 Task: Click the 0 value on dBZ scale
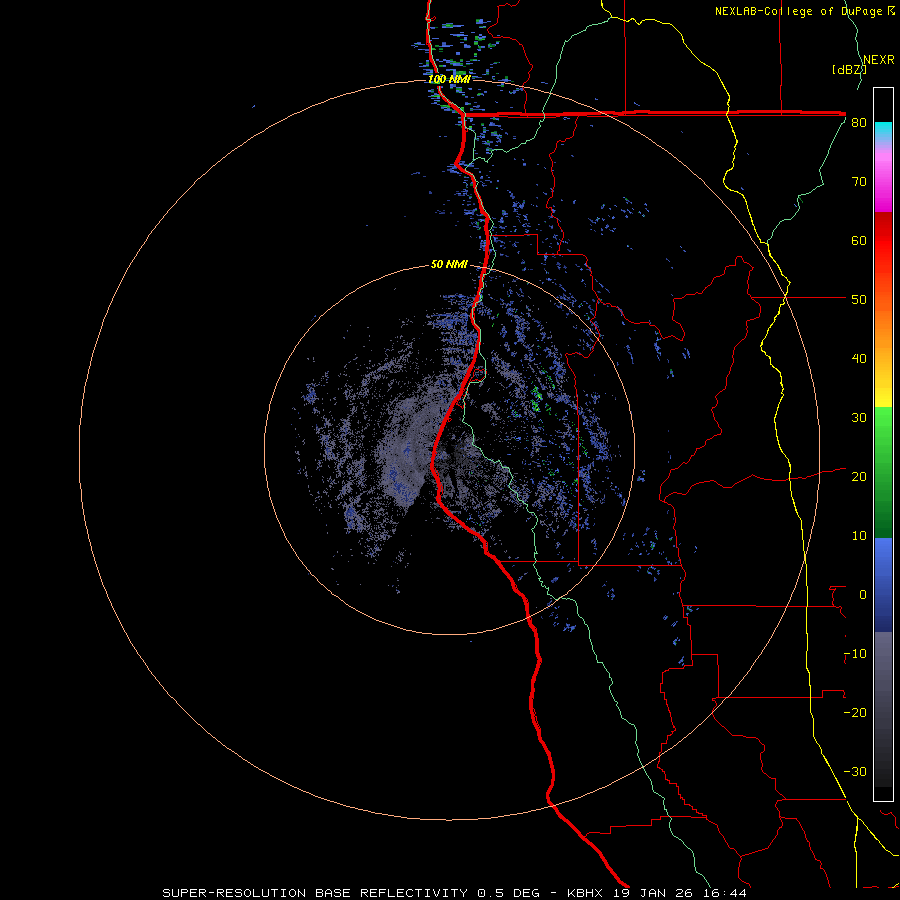tap(863, 595)
